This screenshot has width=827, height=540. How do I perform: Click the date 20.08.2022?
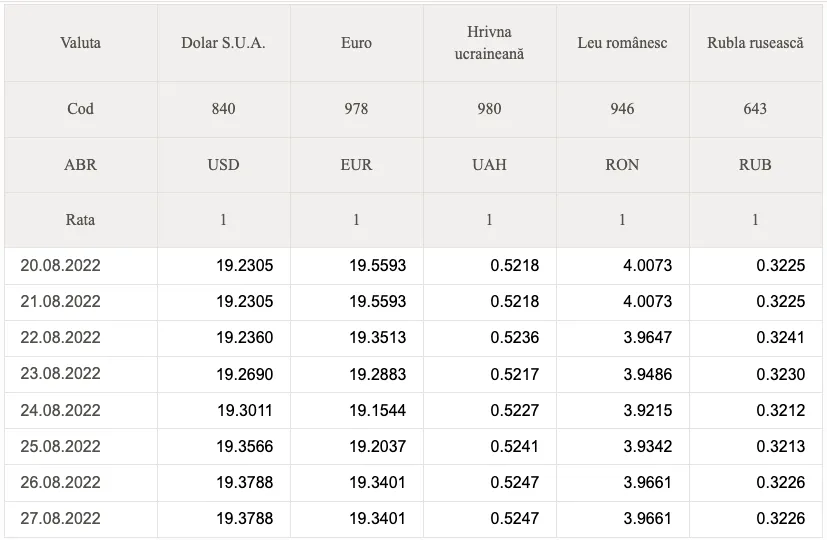60,265
